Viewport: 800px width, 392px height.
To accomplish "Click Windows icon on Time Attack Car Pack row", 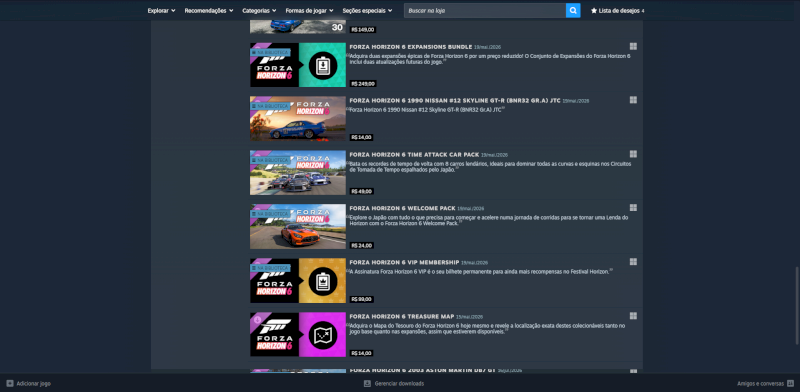I will click(x=633, y=154).
